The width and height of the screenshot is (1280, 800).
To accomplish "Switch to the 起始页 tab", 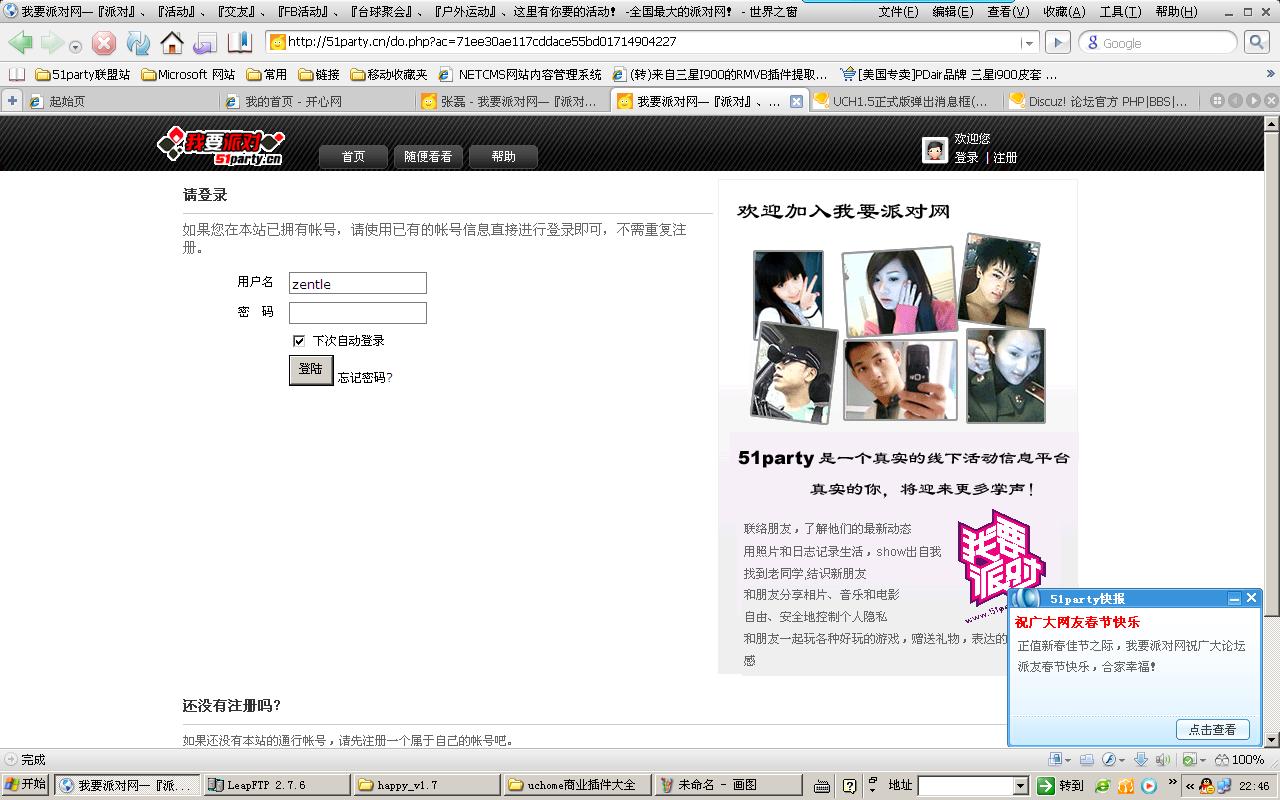I will pyautogui.click(x=120, y=101).
